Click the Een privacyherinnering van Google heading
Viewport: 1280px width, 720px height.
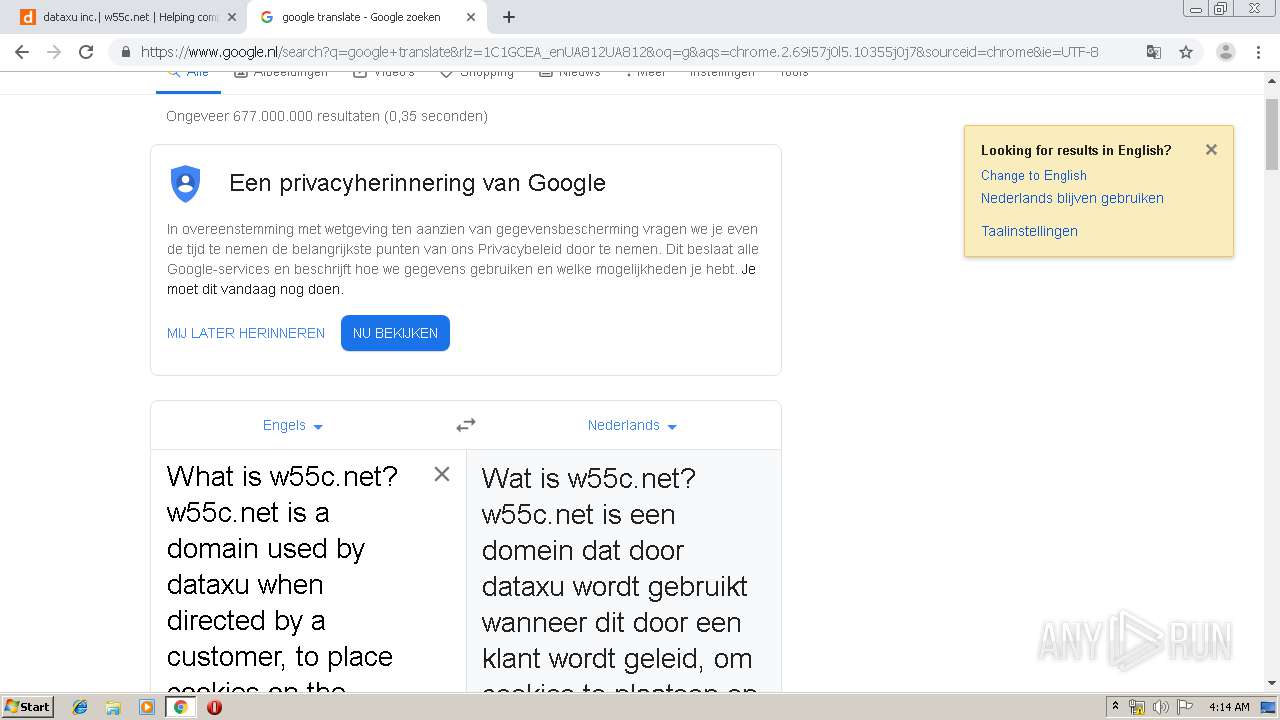pyautogui.click(x=417, y=183)
